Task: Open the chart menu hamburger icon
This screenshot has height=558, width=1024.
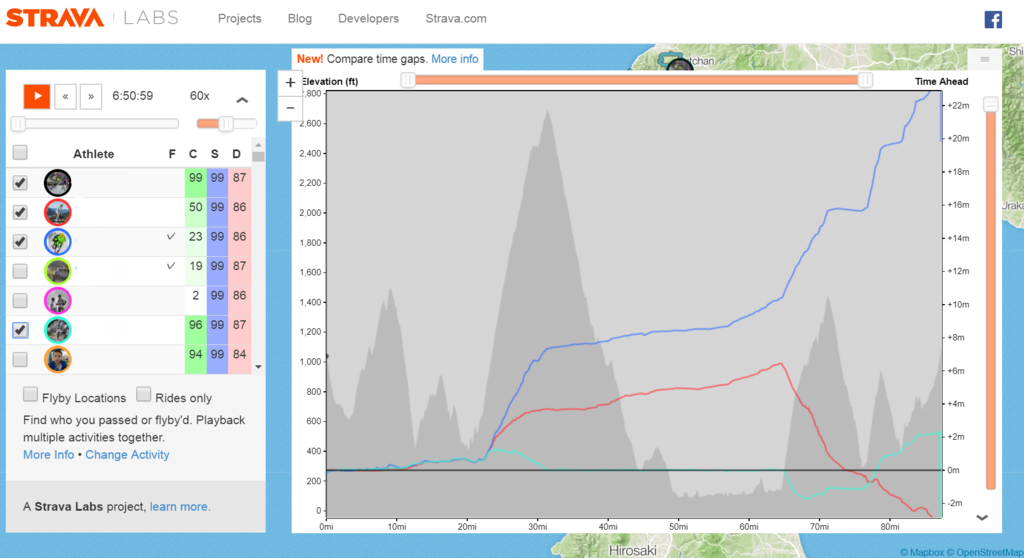Action: tap(985, 59)
